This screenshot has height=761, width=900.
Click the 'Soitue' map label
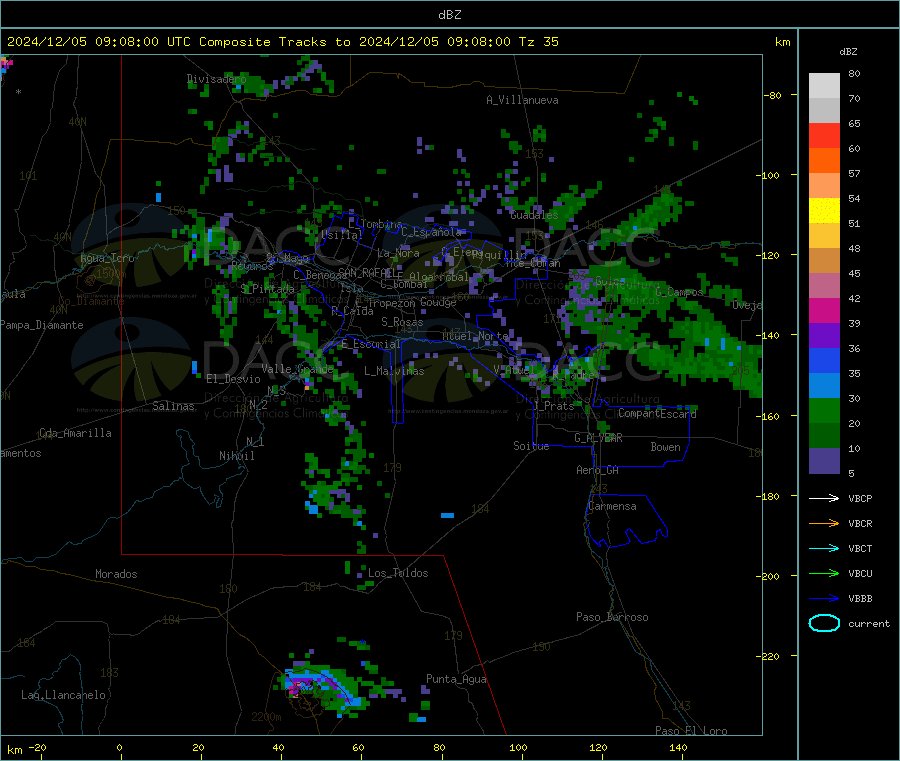click(x=531, y=446)
